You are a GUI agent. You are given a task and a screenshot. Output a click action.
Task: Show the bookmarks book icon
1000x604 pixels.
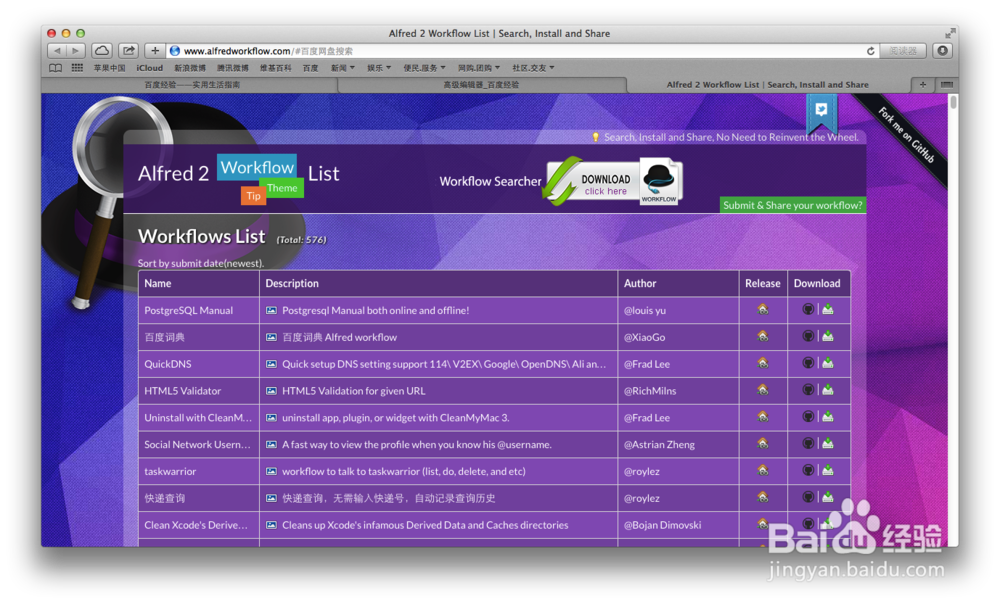56,68
